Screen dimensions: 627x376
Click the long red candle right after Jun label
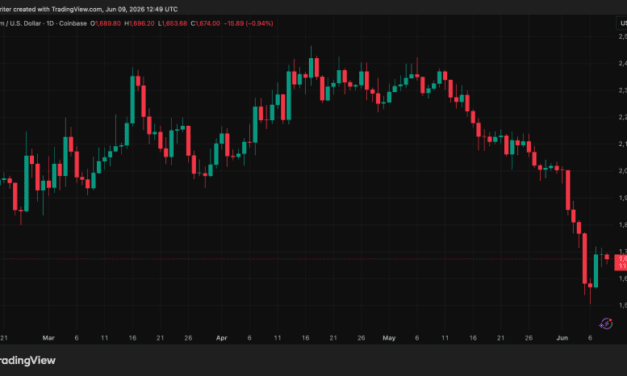(568, 190)
